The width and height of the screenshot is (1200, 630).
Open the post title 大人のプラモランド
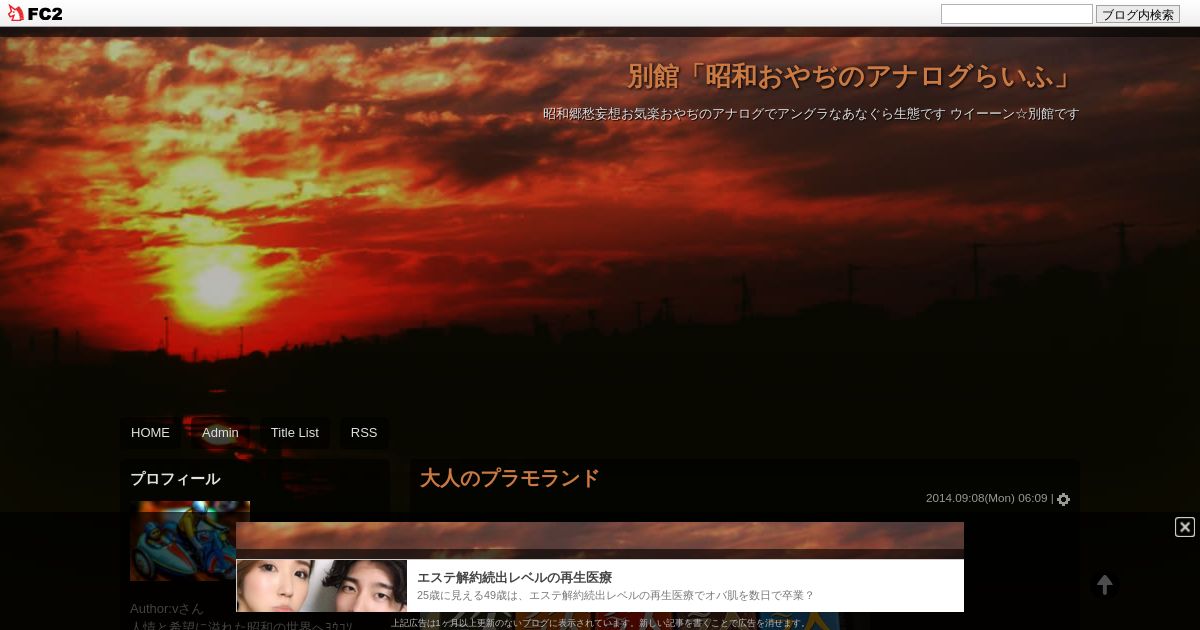coord(509,478)
